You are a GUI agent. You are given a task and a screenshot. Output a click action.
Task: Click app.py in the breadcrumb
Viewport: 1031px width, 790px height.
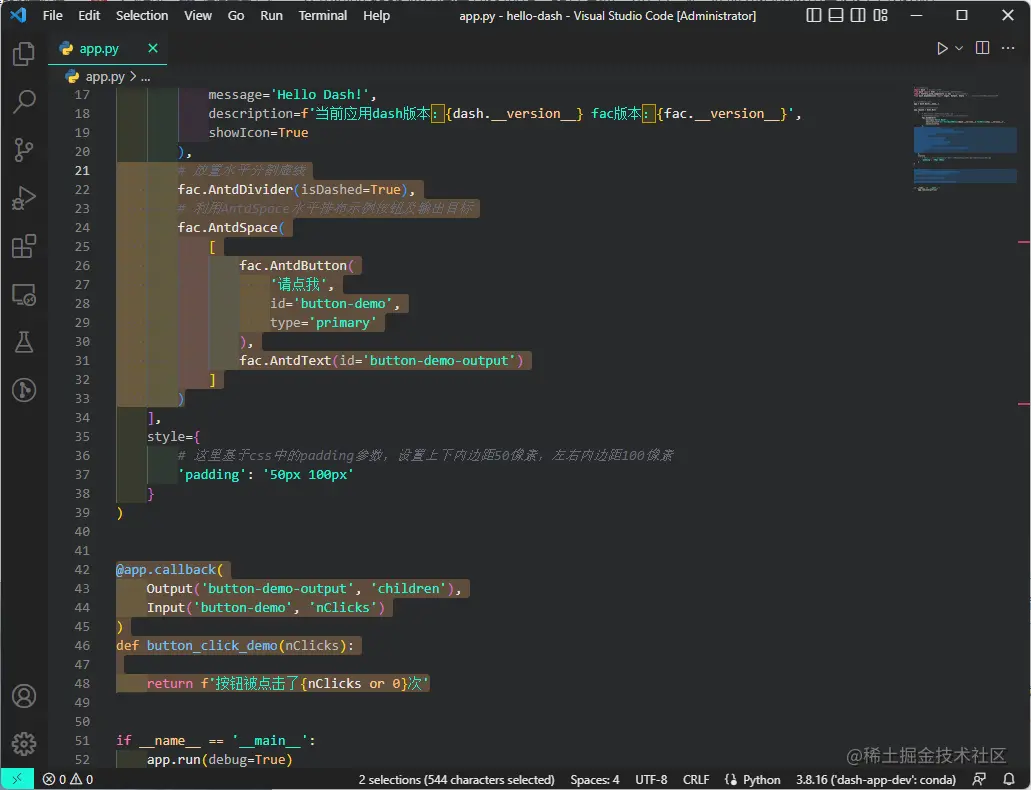105,77
